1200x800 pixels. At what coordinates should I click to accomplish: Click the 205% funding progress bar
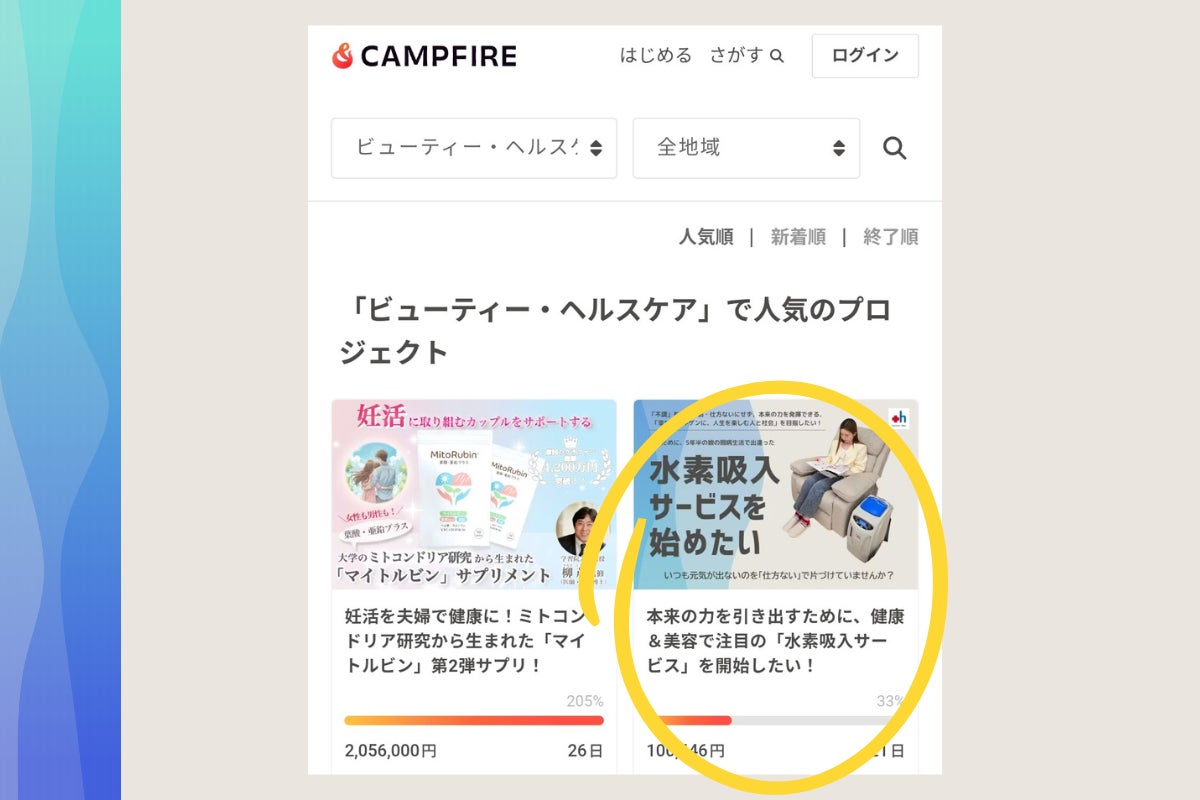[x=474, y=720]
